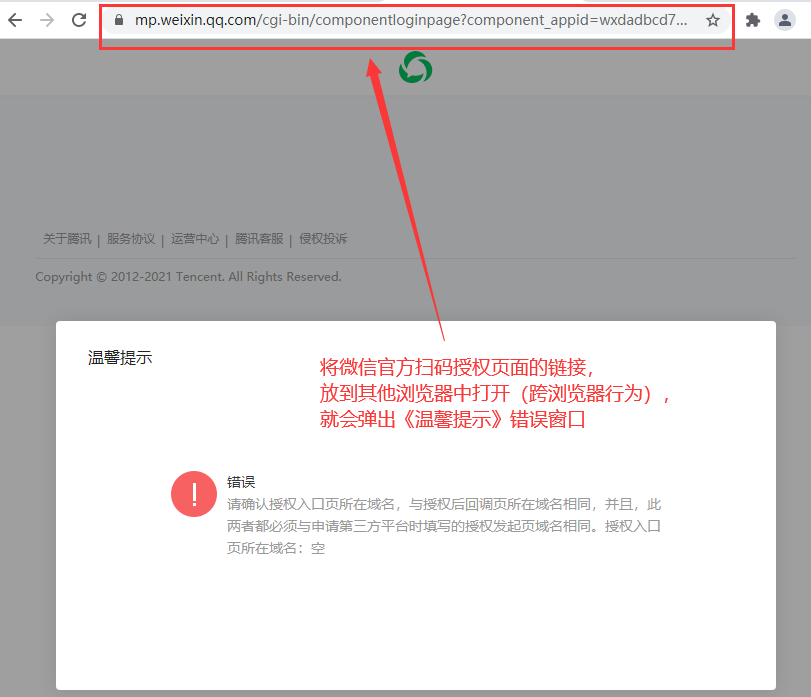
Task: Click the browser forward arrow
Action: pos(47,20)
